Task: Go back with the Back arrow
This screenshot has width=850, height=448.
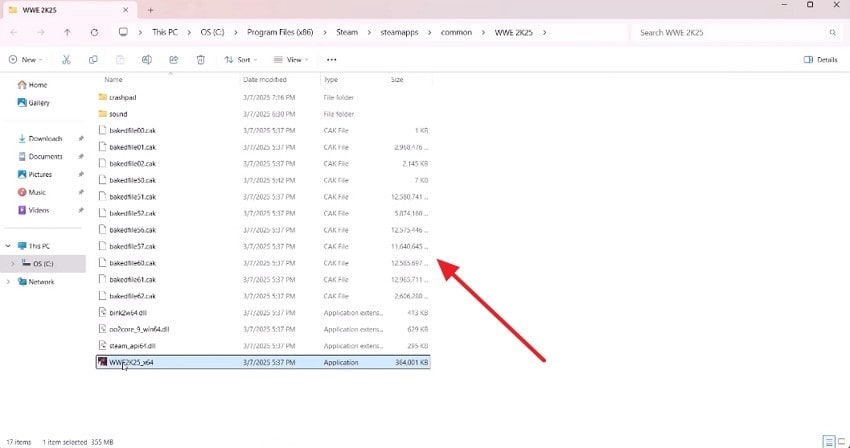Action: [x=14, y=33]
